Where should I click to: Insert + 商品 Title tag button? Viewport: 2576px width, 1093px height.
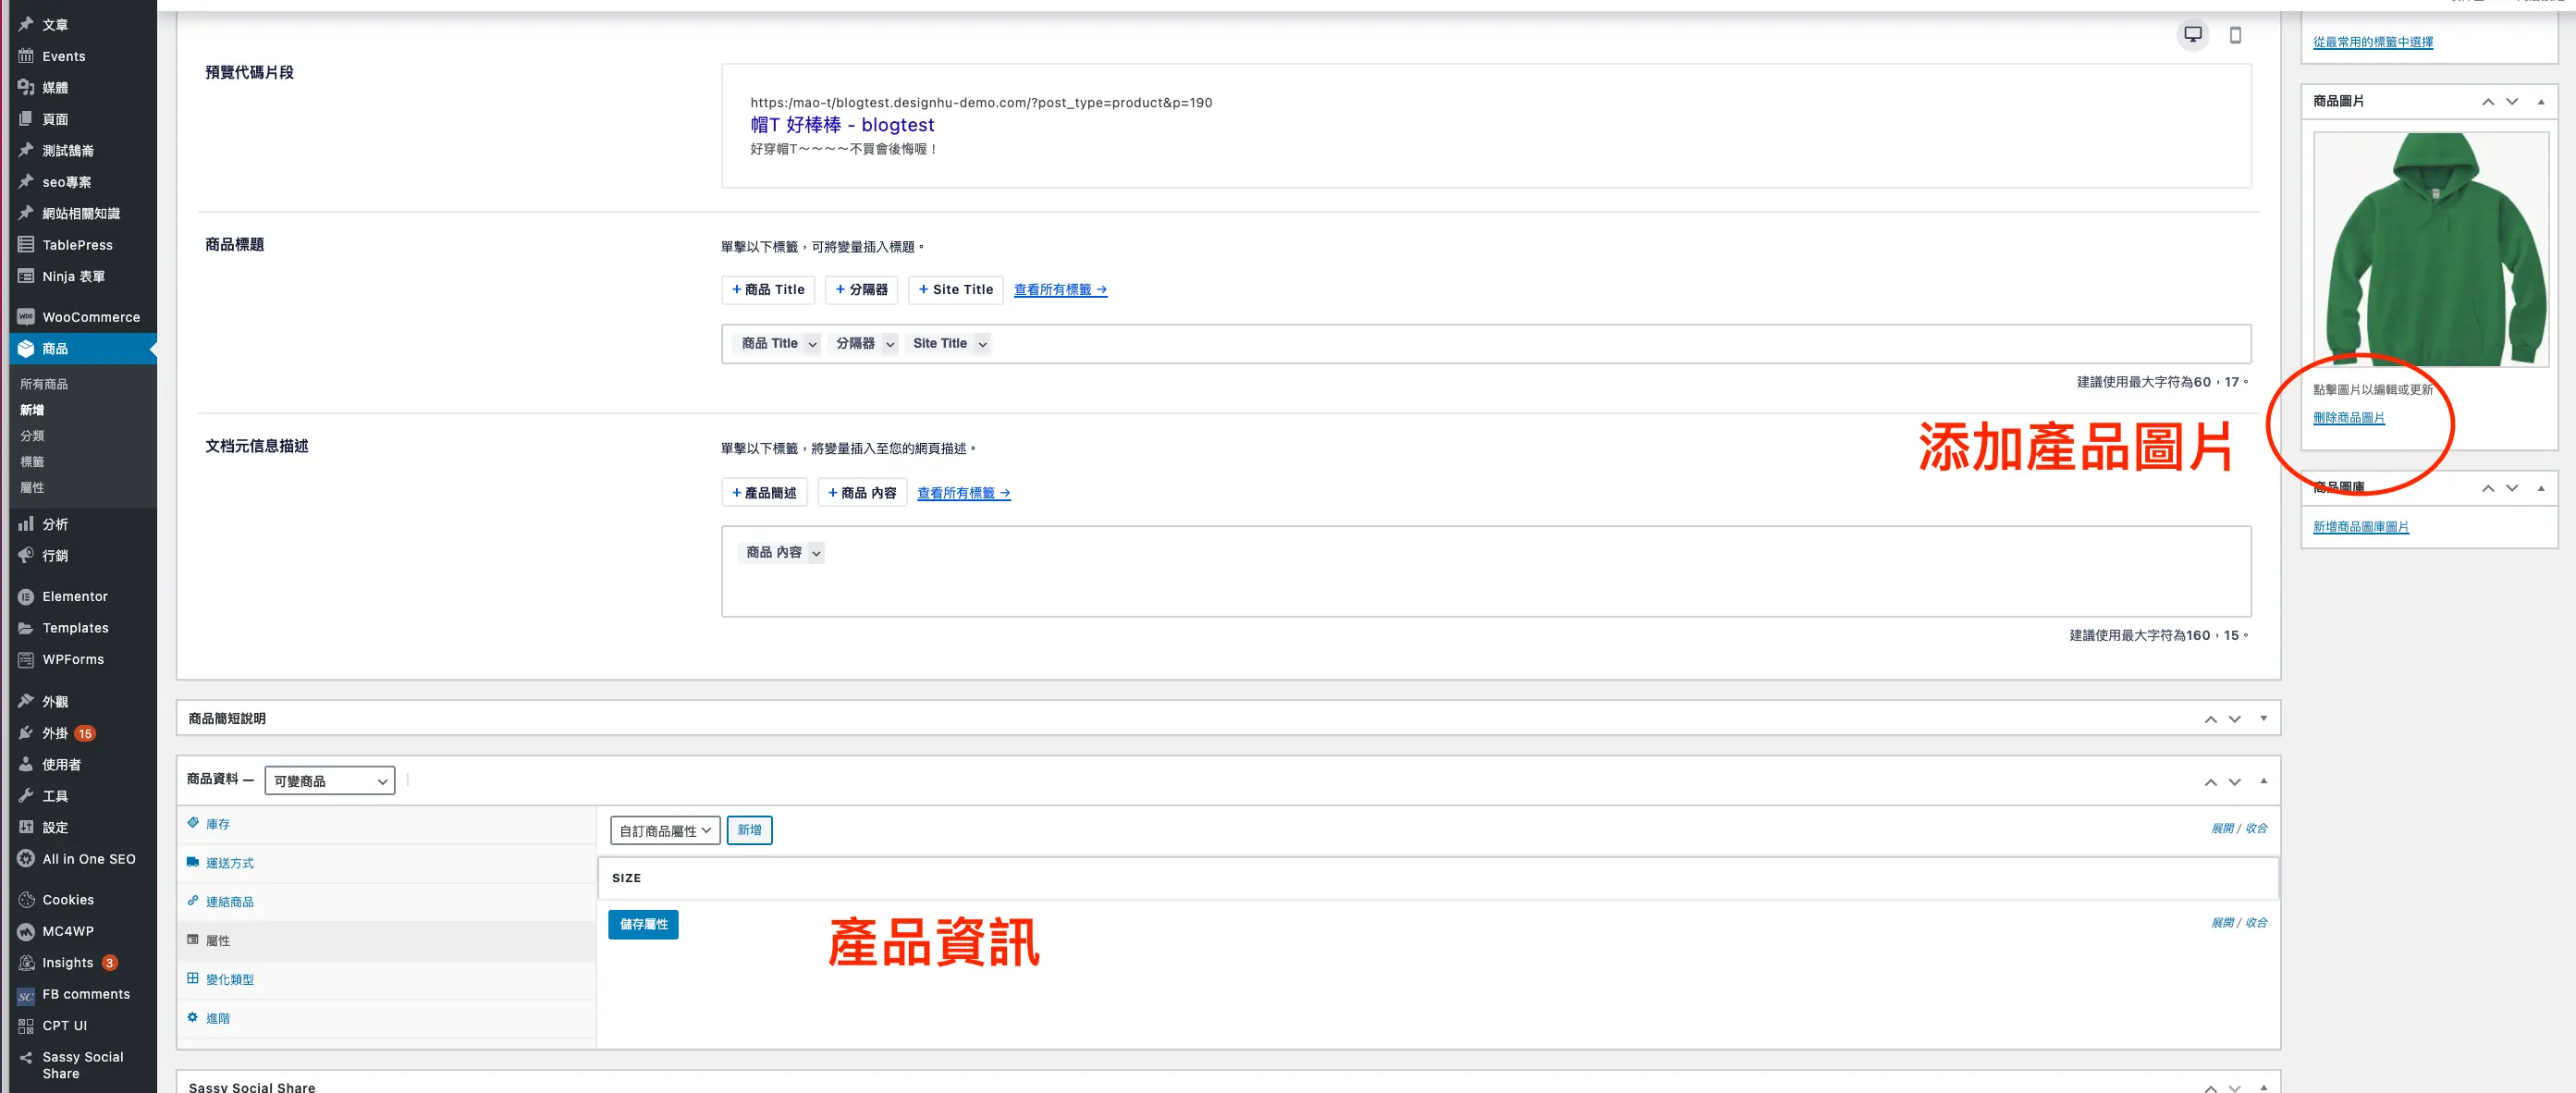(767, 290)
